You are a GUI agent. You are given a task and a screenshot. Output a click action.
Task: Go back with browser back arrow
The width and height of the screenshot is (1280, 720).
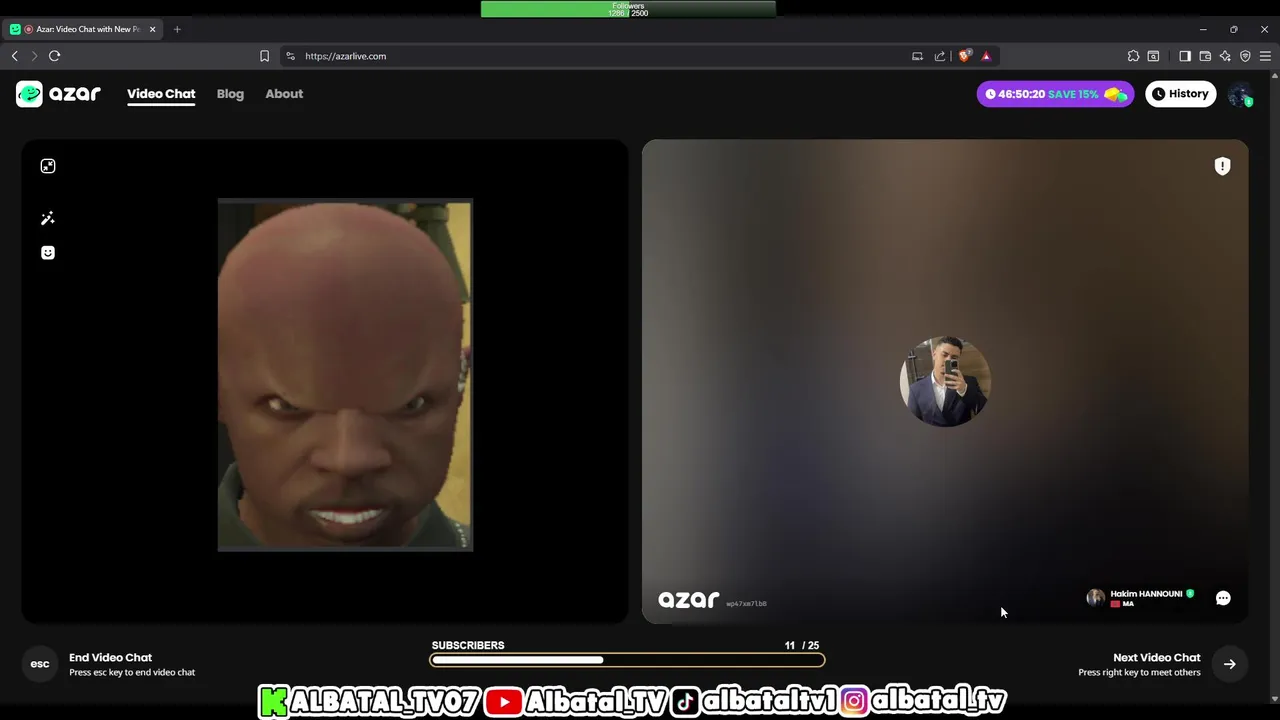pyautogui.click(x=14, y=56)
